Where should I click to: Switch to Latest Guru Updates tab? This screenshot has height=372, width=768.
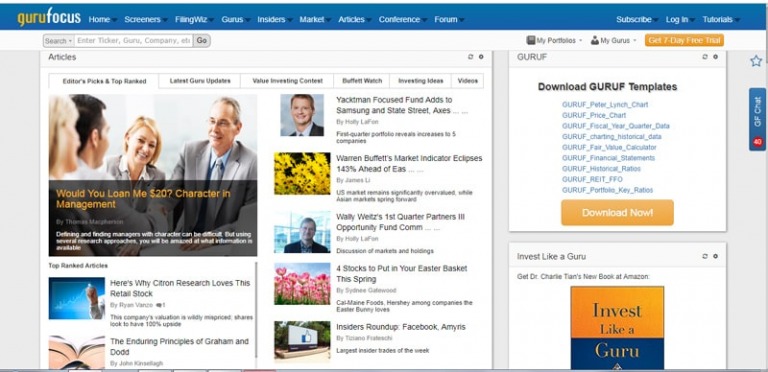[200, 81]
